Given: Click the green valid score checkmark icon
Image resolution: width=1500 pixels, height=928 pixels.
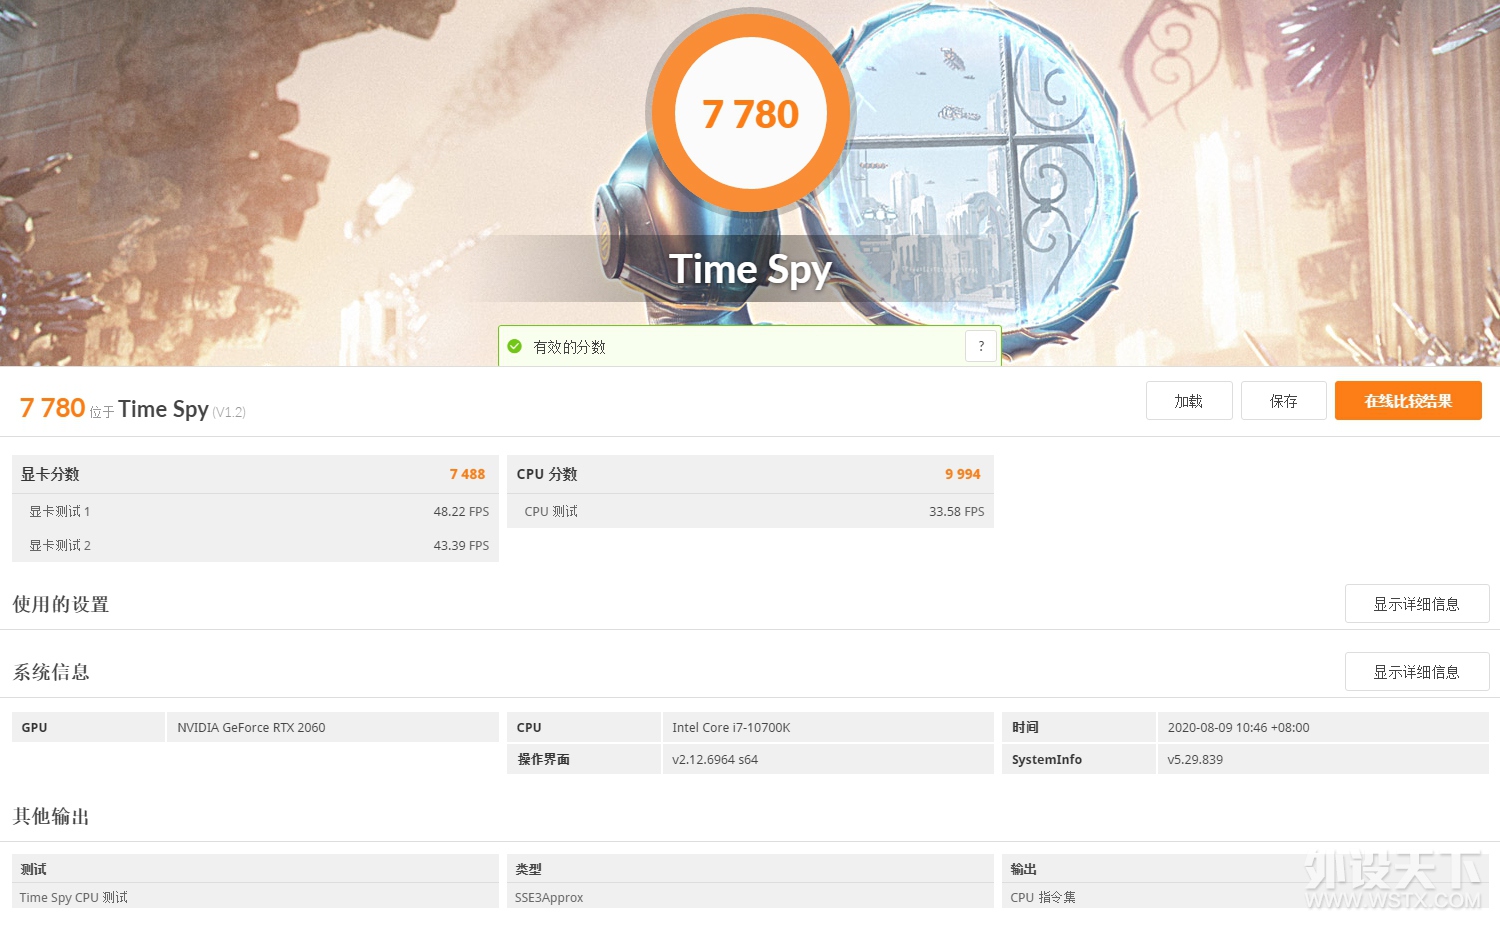Looking at the screenshot, I should 515,347.
